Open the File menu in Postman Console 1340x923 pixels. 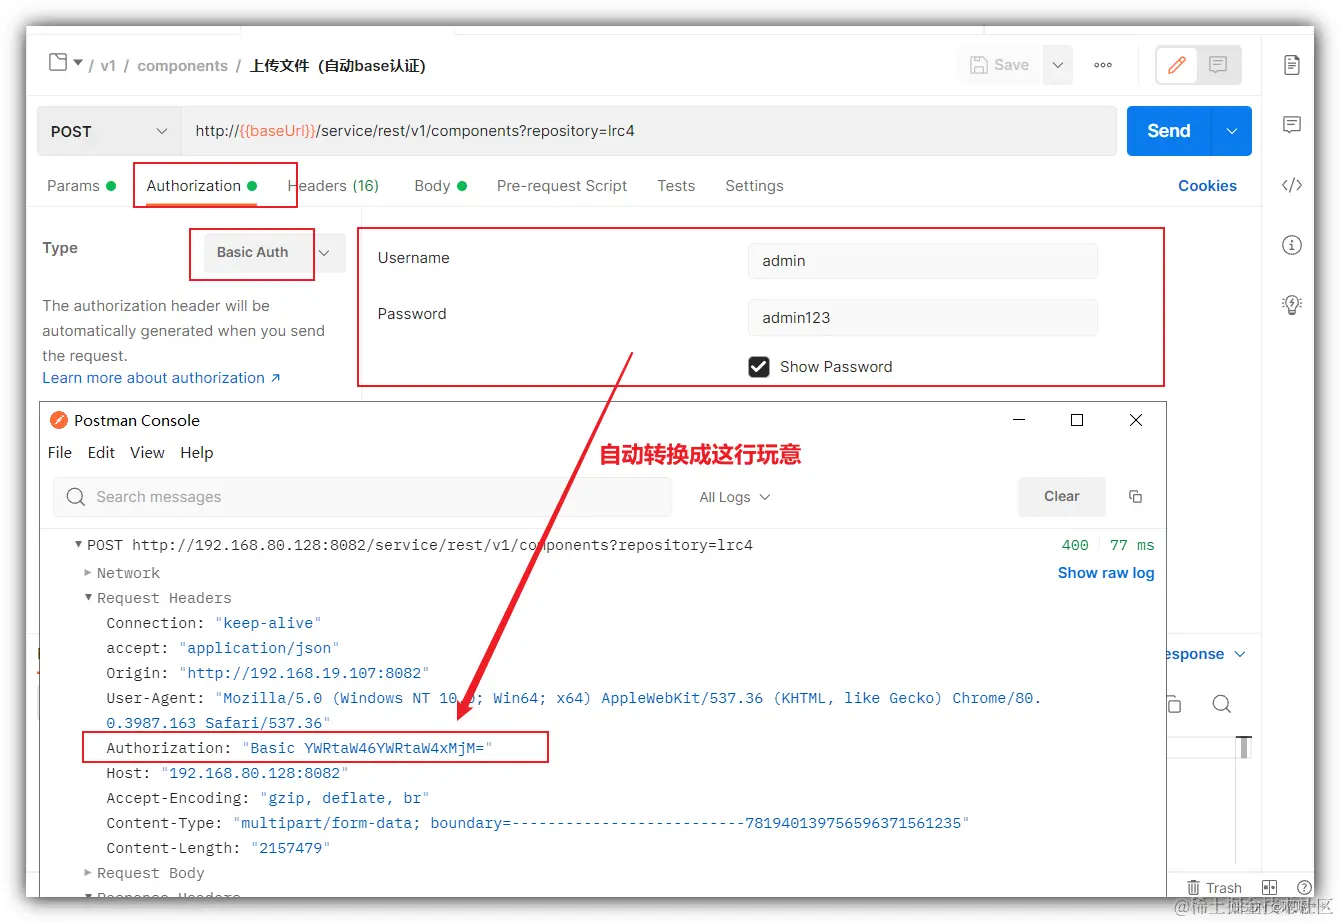click(60, 452)
